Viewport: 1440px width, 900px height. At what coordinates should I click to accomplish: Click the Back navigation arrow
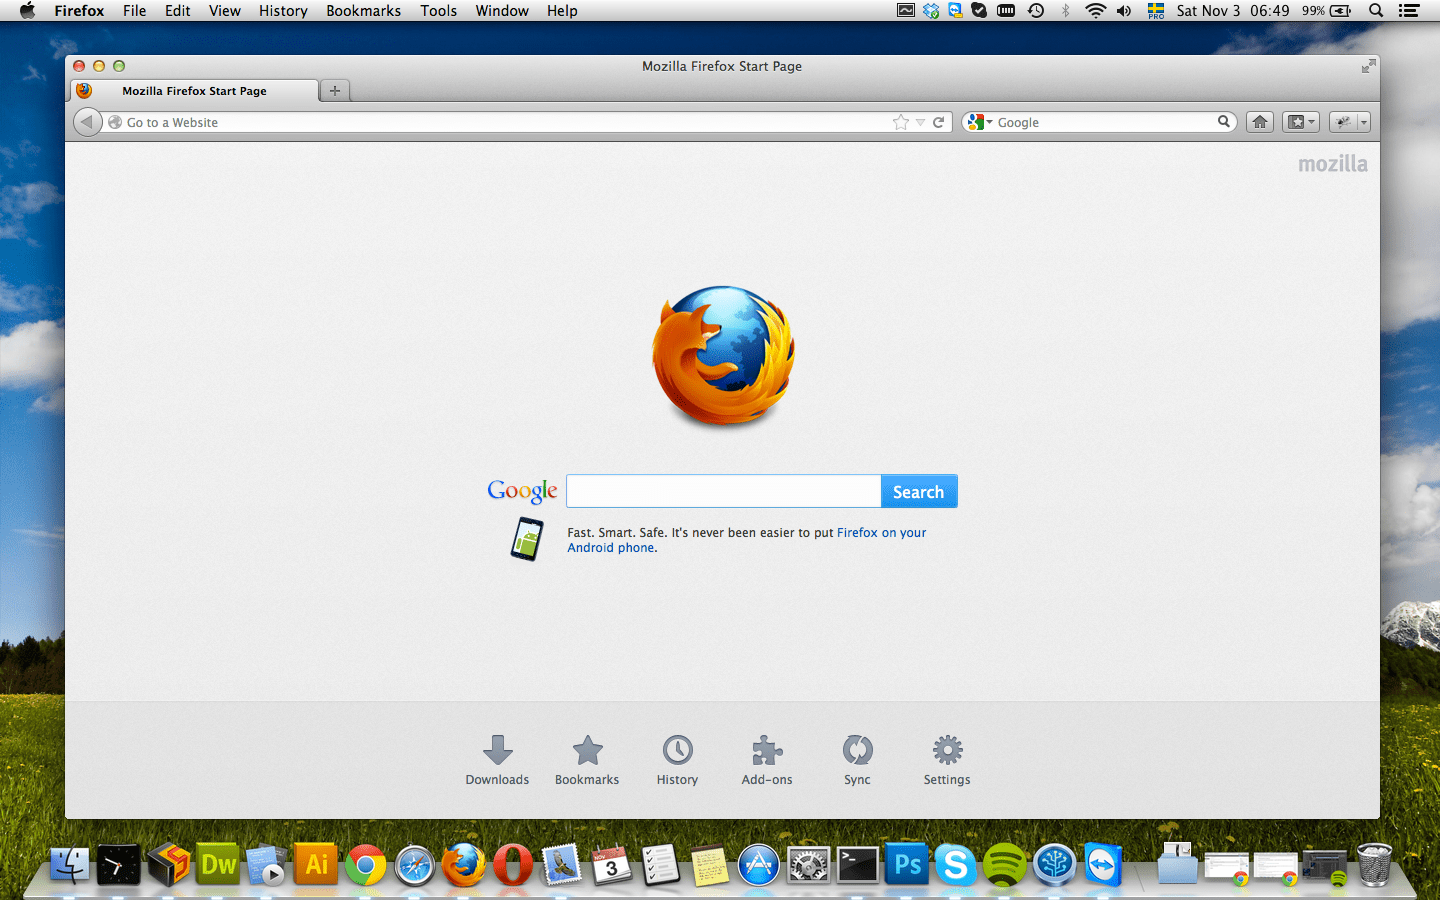87,121
